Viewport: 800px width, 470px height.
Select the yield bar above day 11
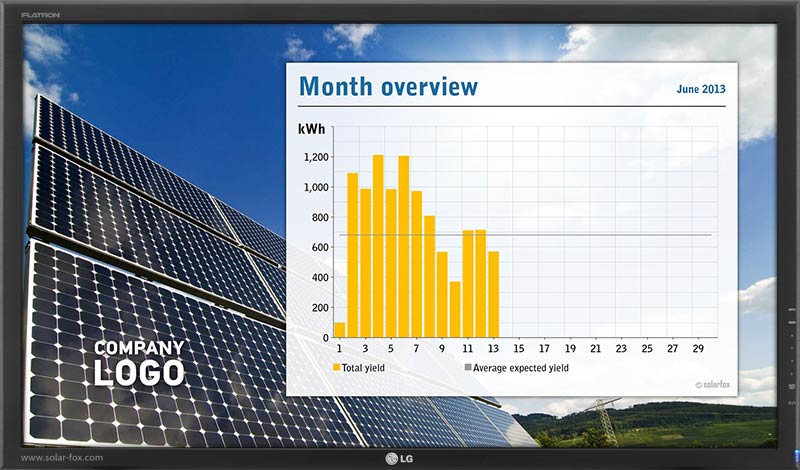[468, 284]
